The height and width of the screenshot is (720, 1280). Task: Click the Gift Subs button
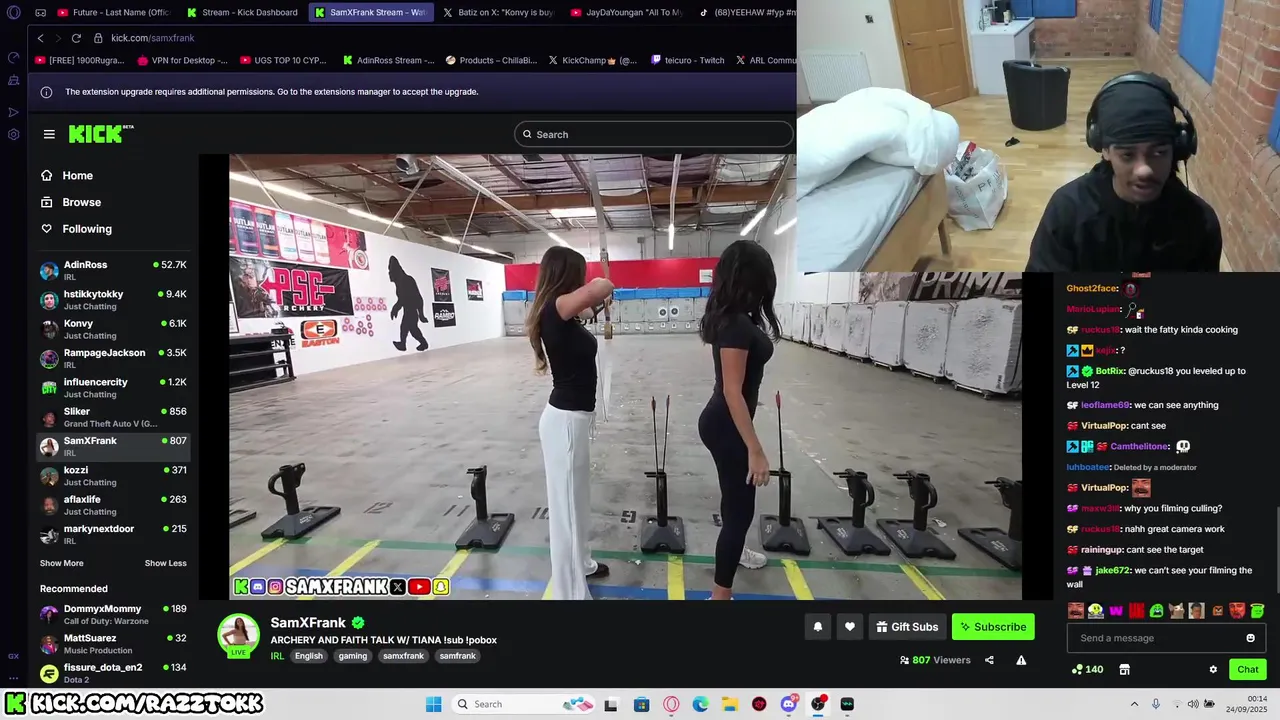pos(907,627)
